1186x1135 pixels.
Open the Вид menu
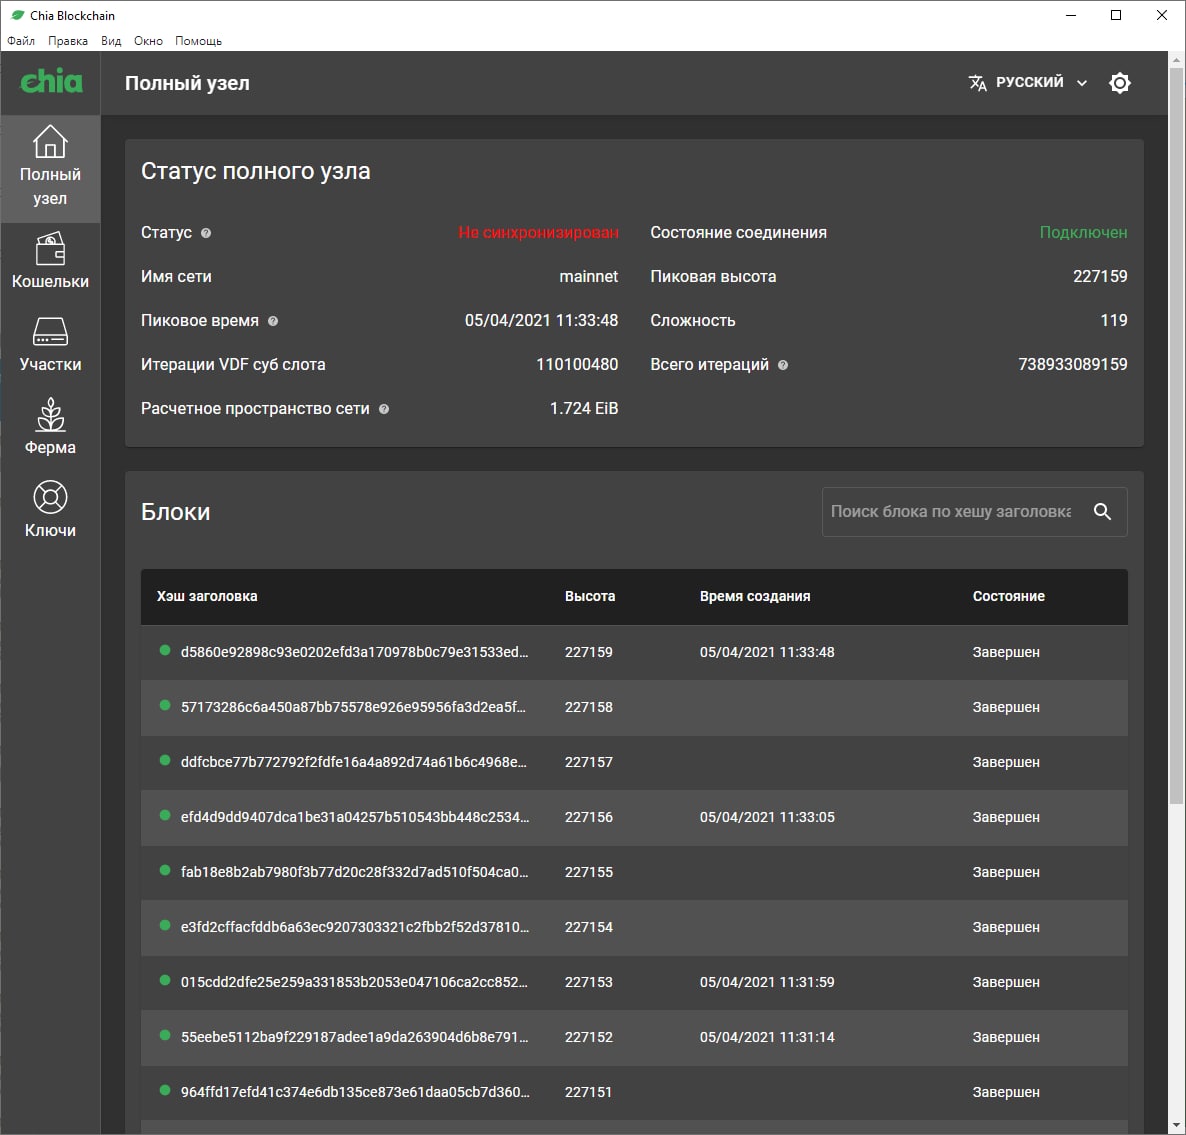(x=110, y=41)
